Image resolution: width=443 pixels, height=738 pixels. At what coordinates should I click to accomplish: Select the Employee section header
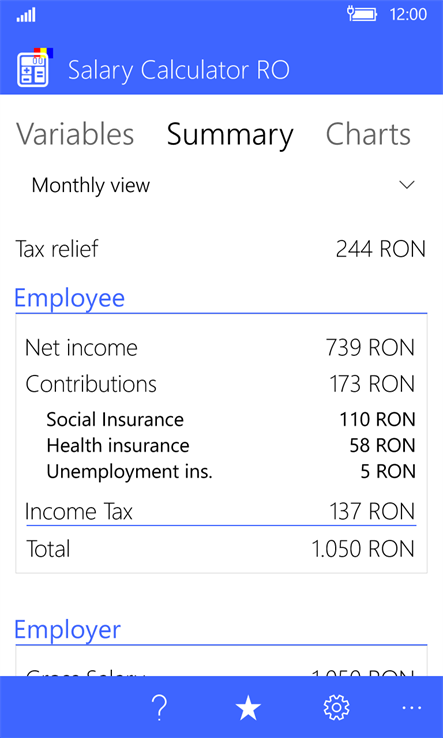[70, 298]
